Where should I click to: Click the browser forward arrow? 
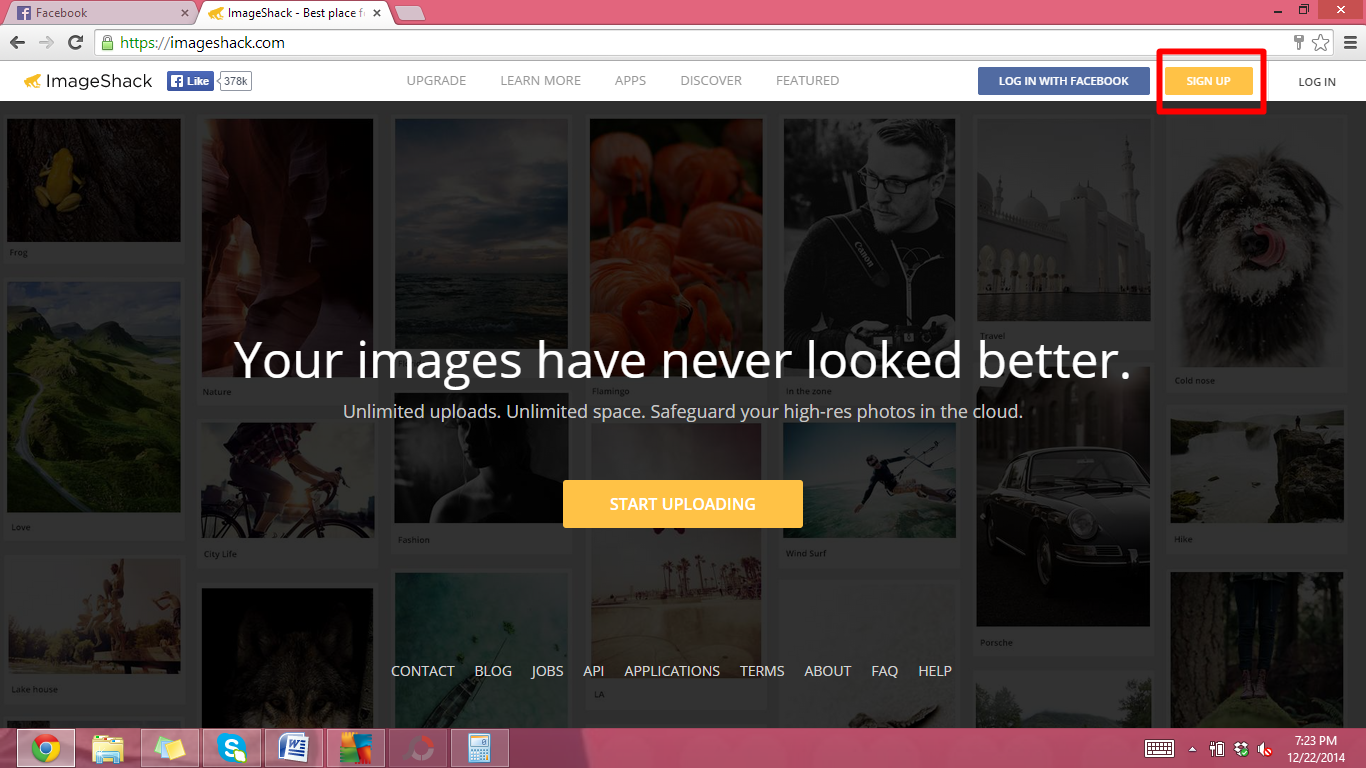pyautogui.click(x=46, y=42)
